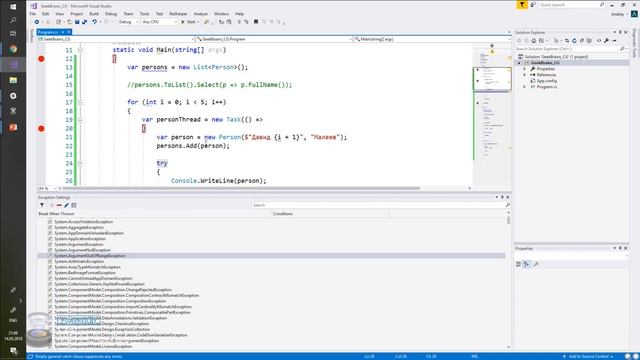Open Home in Solution Explorer toolbar
The width and height of the screenshot is (640, 360).
[x=533, y=41]
